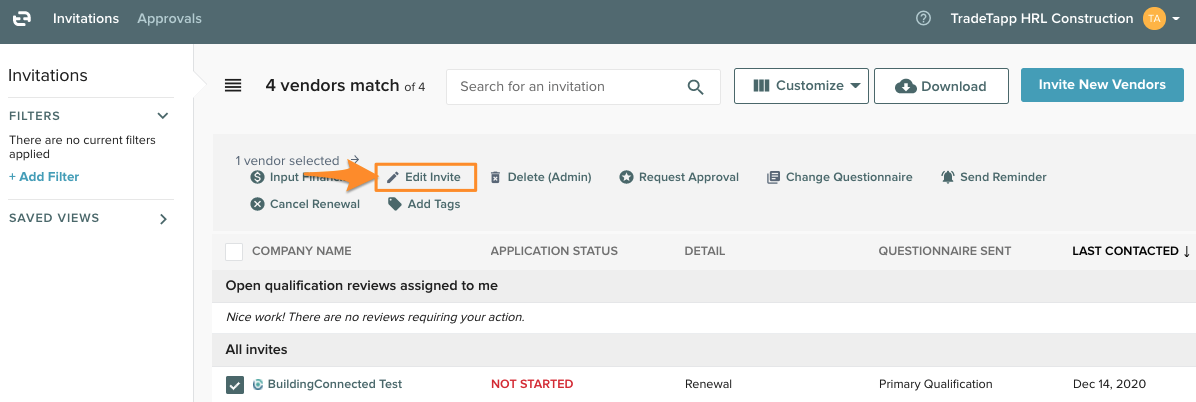Click the TradeTapp logo icon
The height and width of the screenshot is (402, 1196).
tap(21, 19)
